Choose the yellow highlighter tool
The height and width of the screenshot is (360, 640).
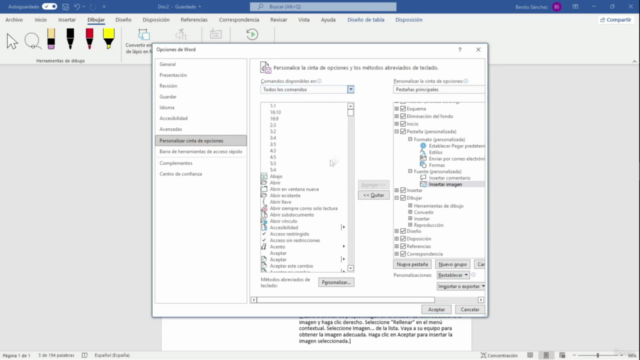pos(109,39)
